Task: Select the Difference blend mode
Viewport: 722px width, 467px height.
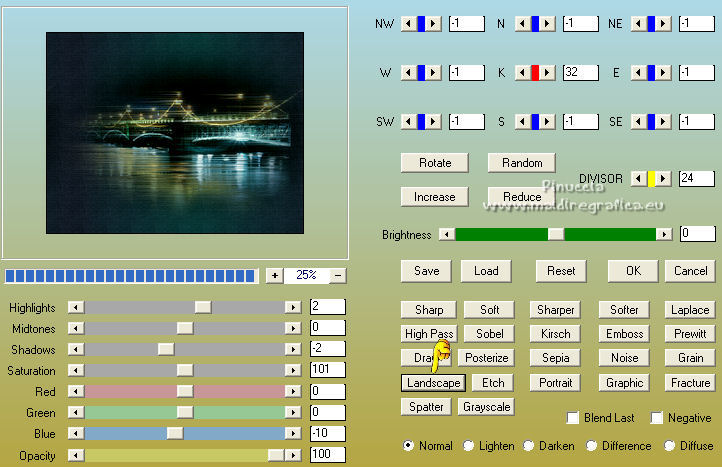Action: coord(592,446)
